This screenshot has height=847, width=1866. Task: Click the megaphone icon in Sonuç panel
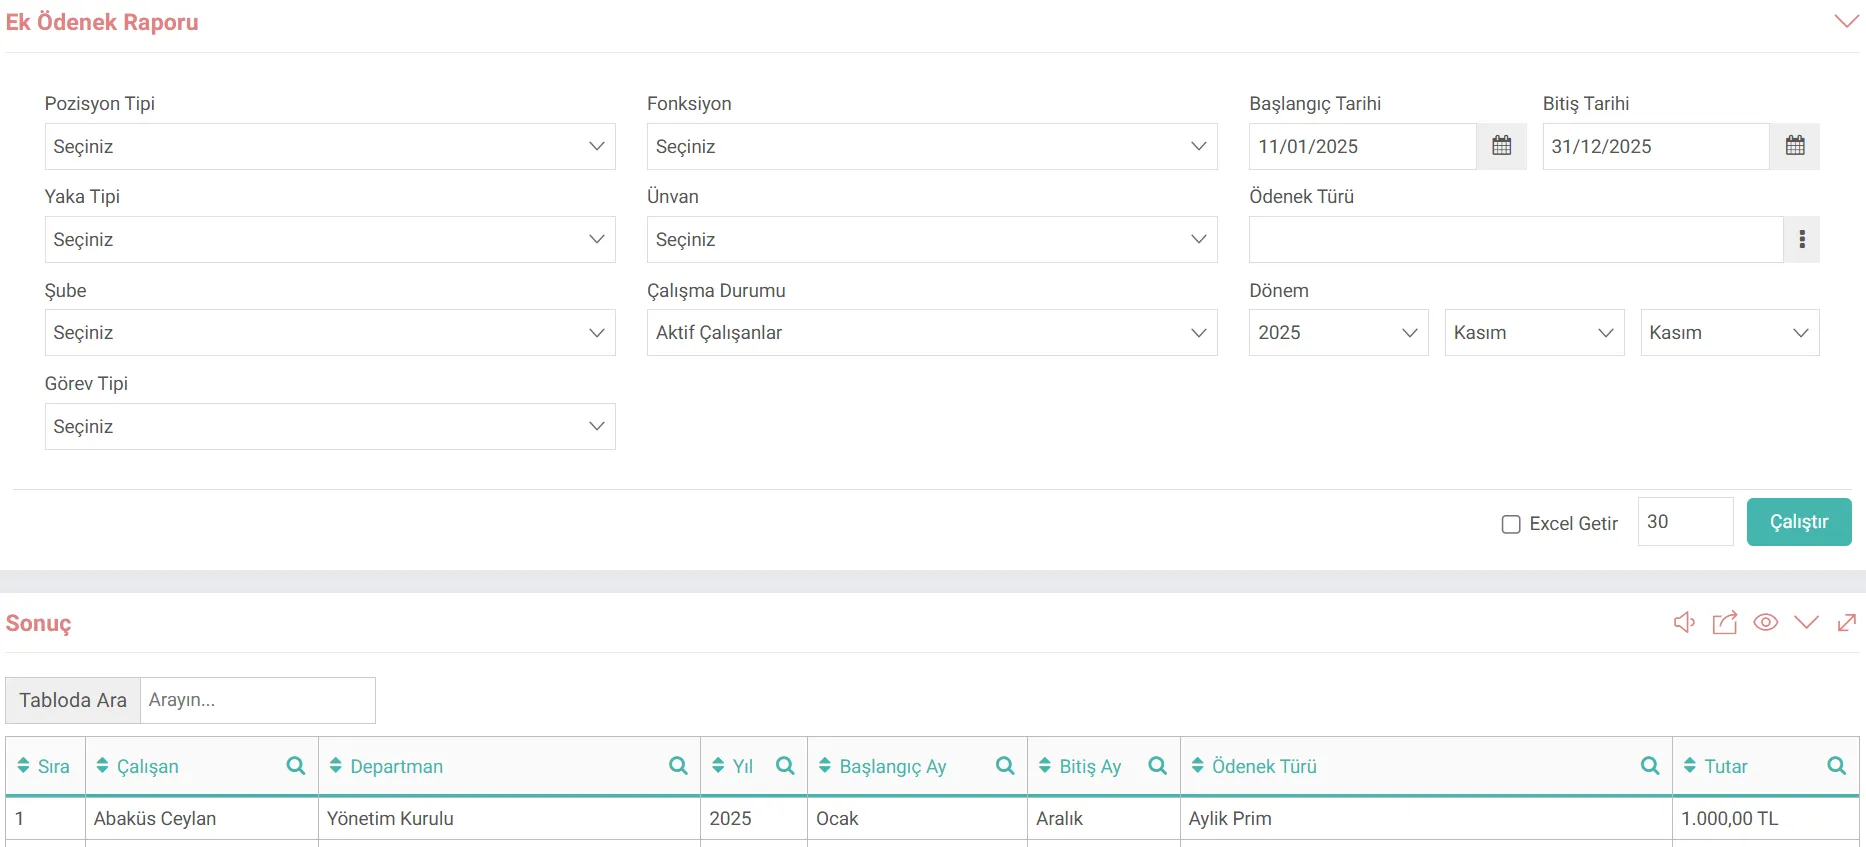pyautogui.click(x=1684, y=623)
